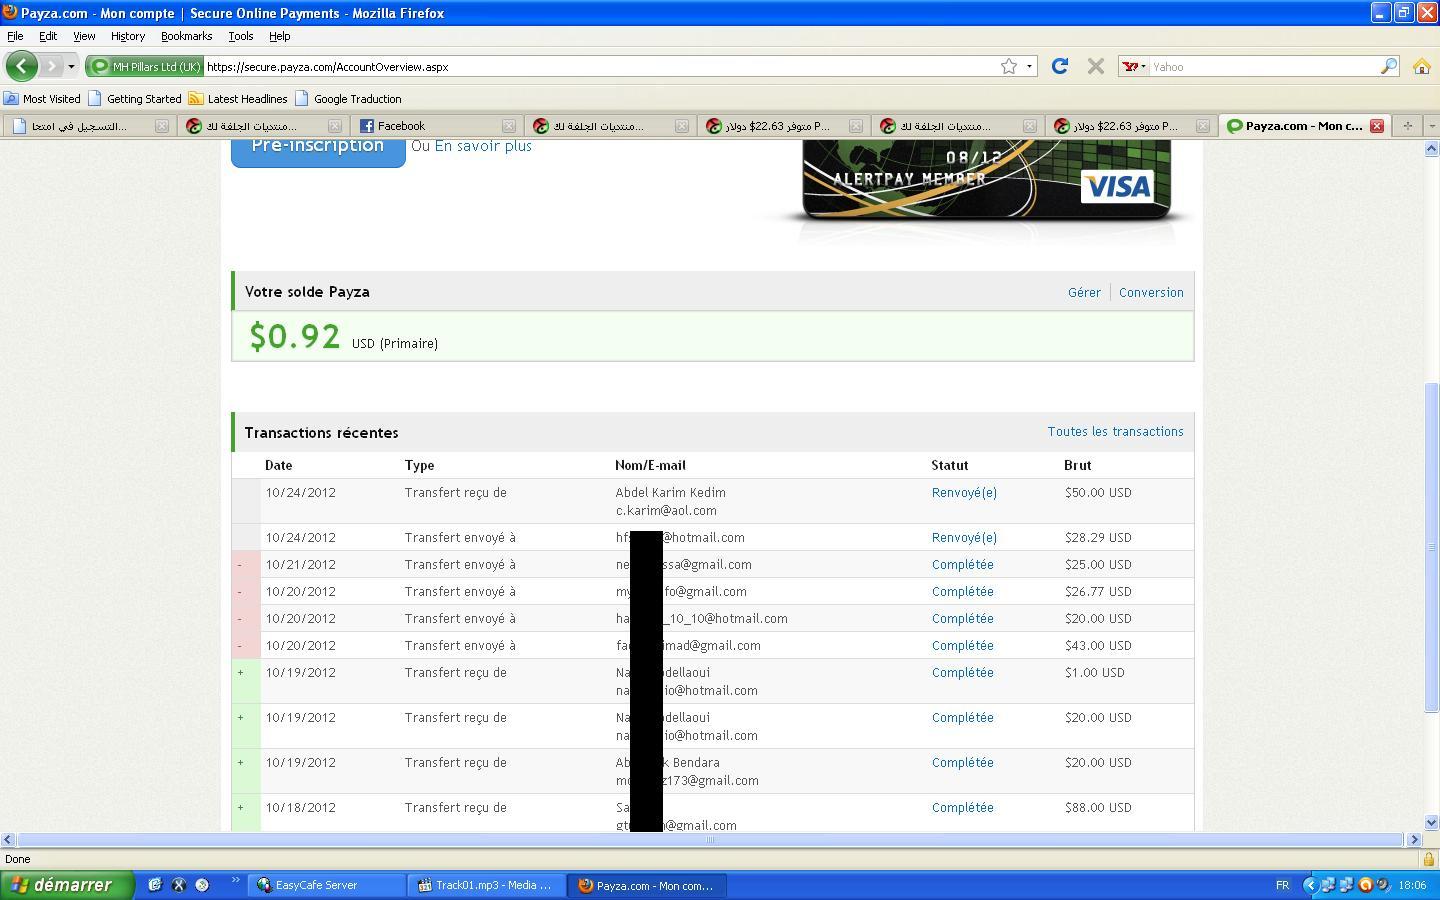Open the Latest Headlines feed bookmark

pyautogui.click(x=238, y=99)
